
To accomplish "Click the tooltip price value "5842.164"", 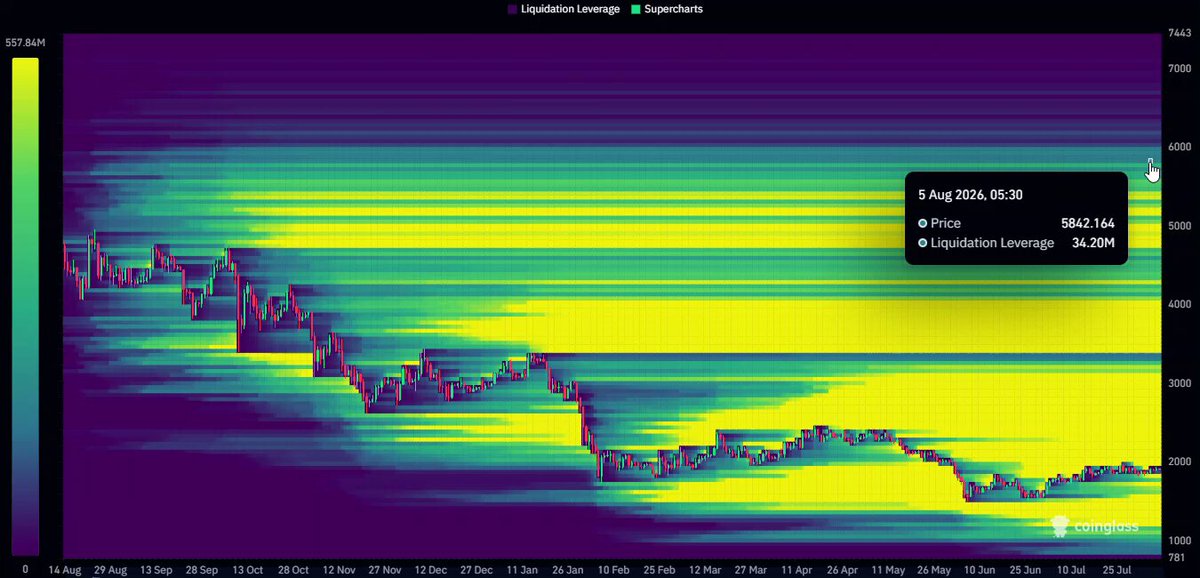I will coord(1088,223).
